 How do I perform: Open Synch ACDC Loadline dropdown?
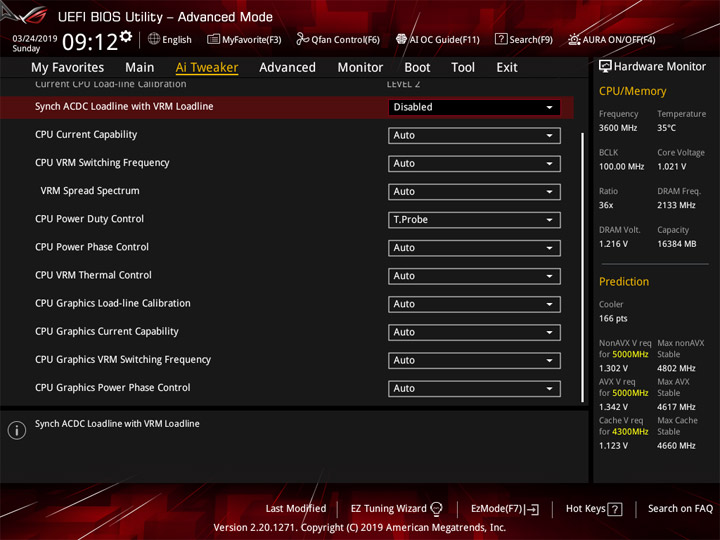[x=474, y=107]
